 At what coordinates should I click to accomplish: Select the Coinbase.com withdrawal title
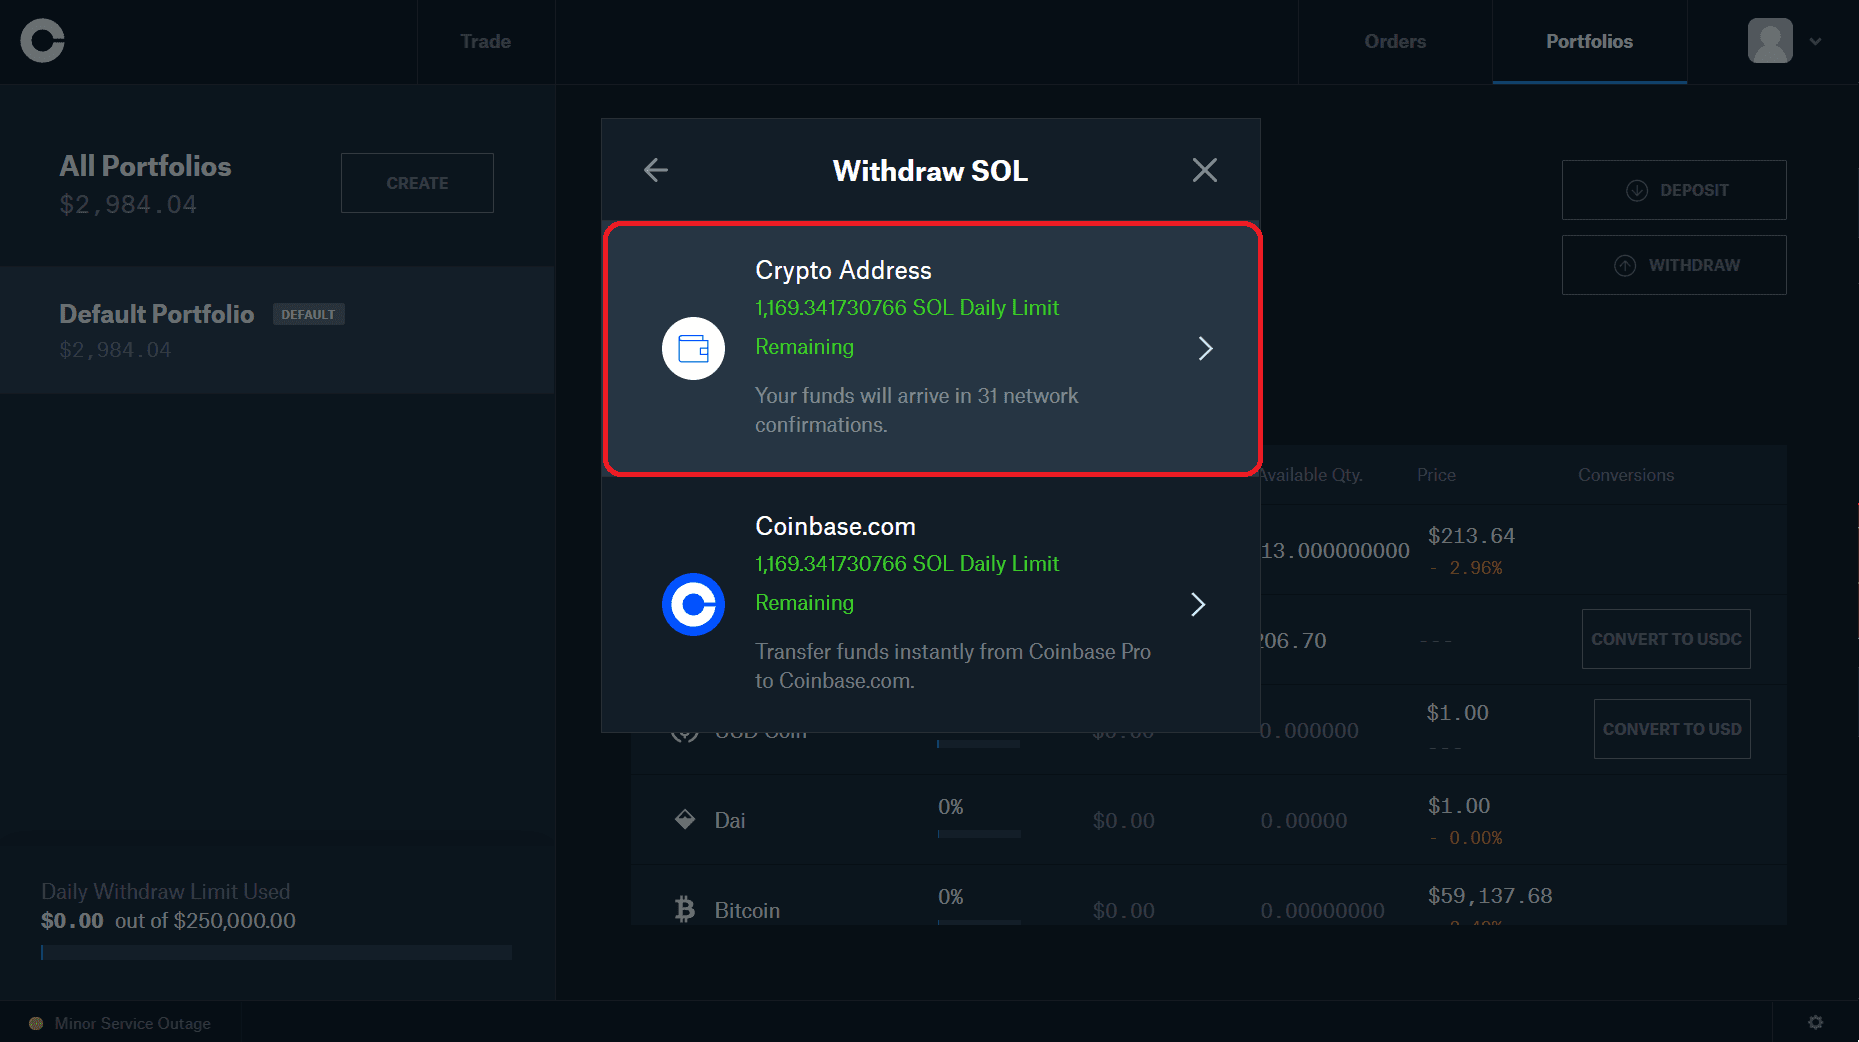pos(835,526)
